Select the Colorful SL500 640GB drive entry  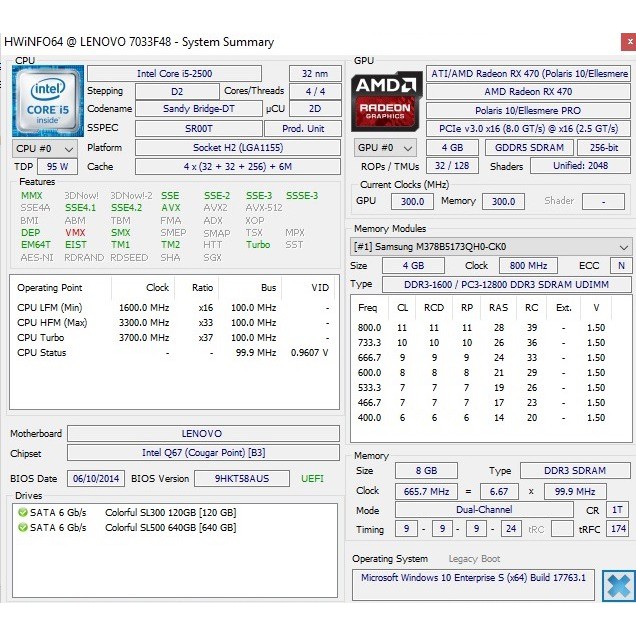170,527
